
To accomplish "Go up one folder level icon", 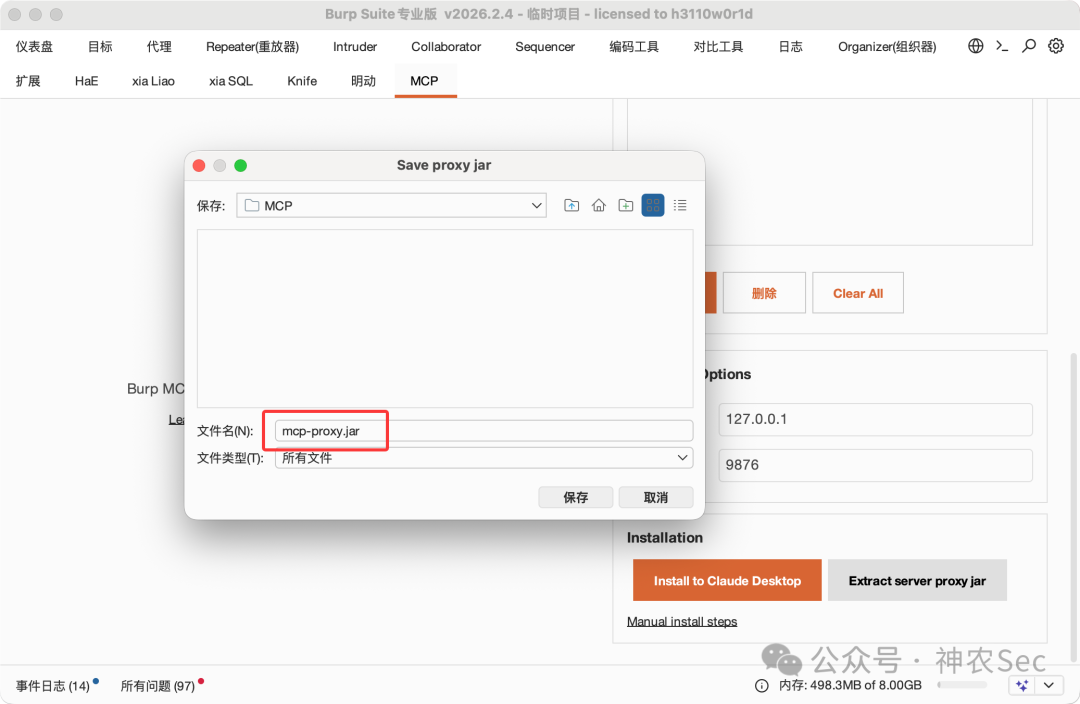I will (x=572, y=205).
